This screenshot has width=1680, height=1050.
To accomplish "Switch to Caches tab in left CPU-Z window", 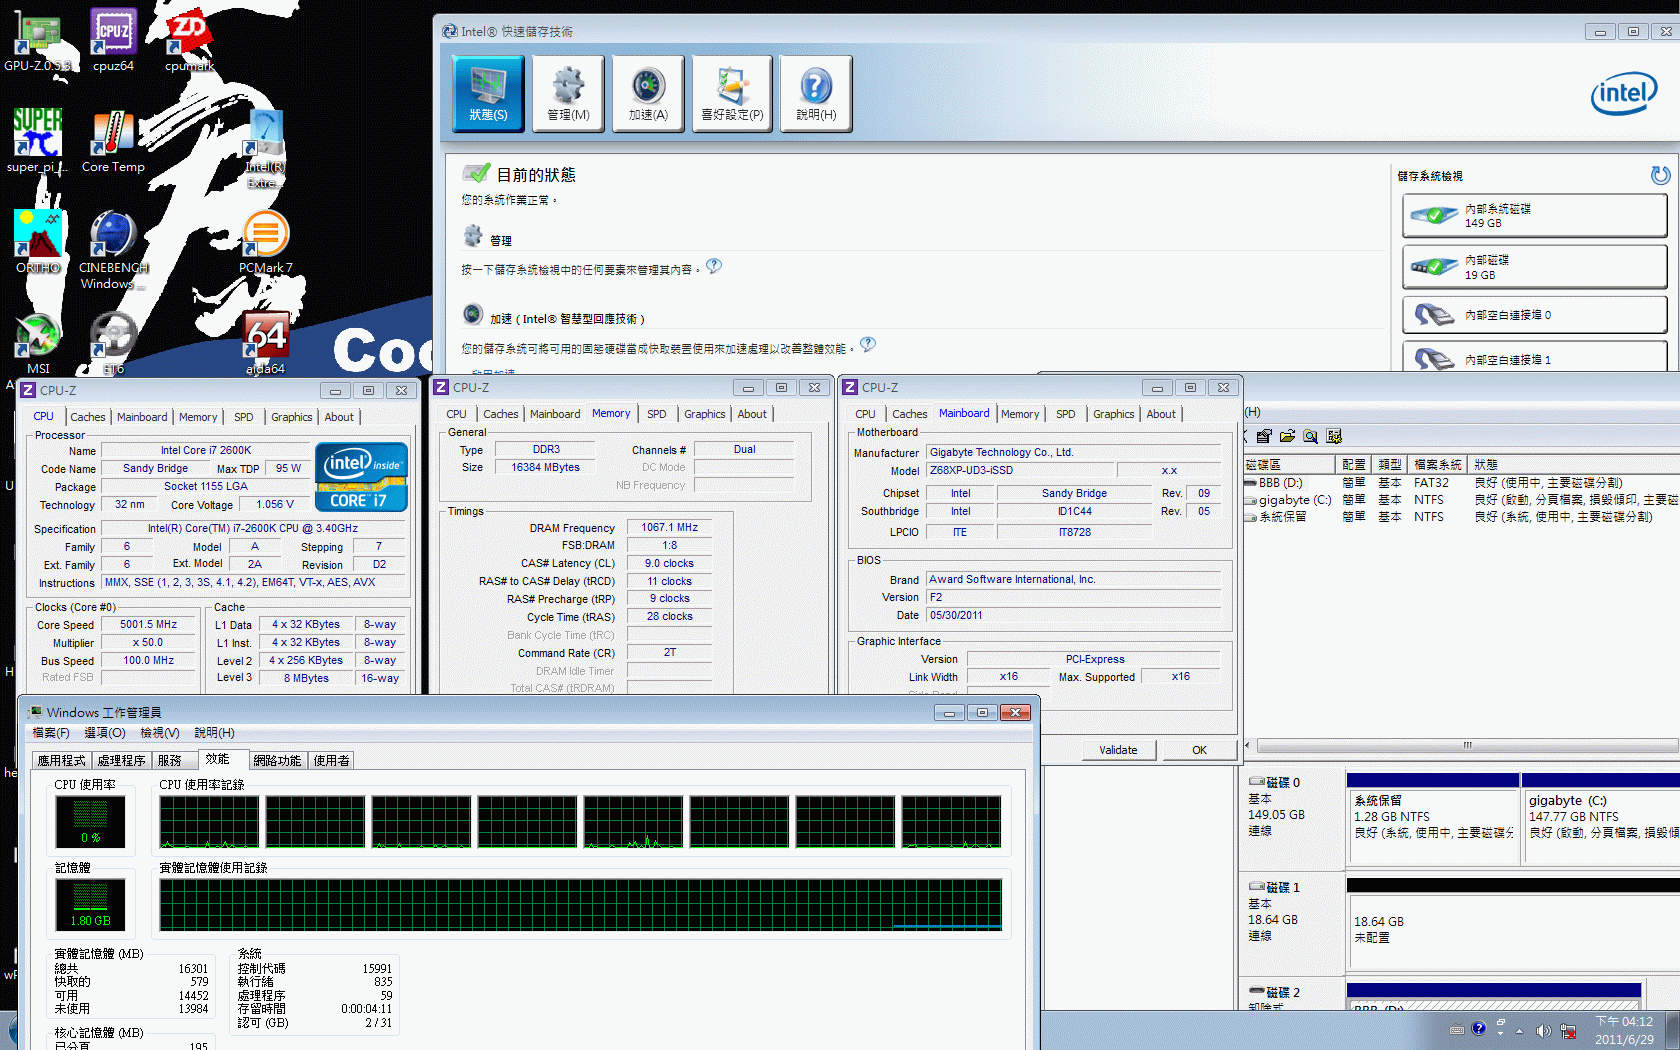I will pyautogui.click(x=88, y=417).
